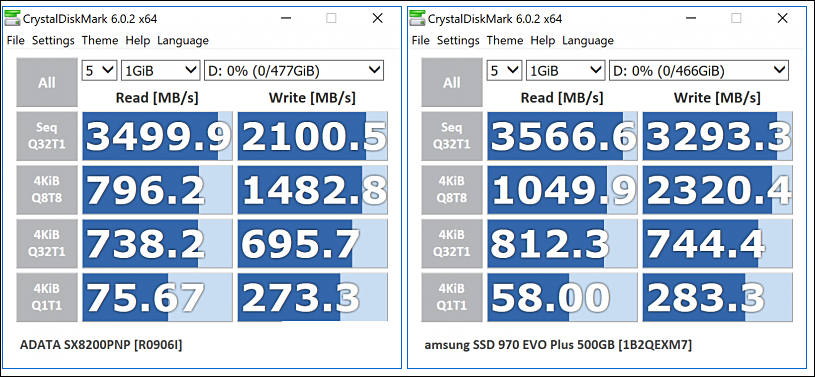Click the 1482.8 write result

[313, 190]
